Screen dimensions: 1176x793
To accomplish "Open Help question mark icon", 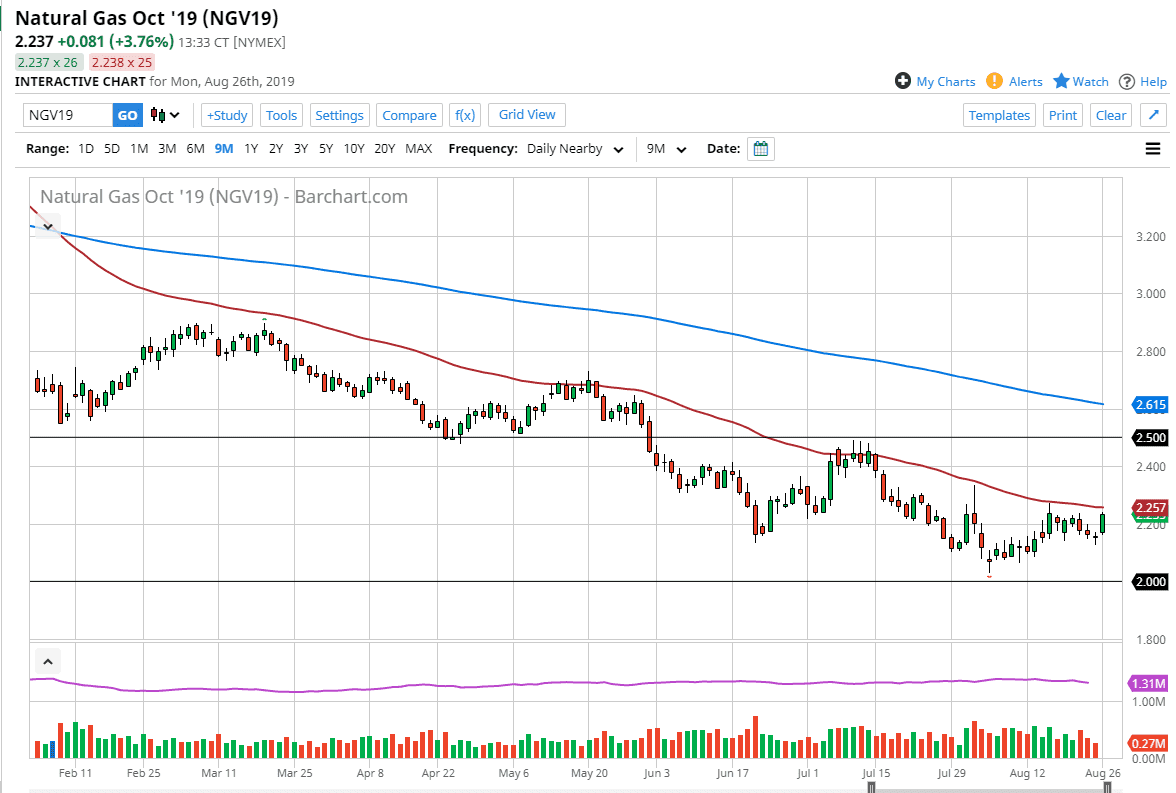I will [1127, 81].
